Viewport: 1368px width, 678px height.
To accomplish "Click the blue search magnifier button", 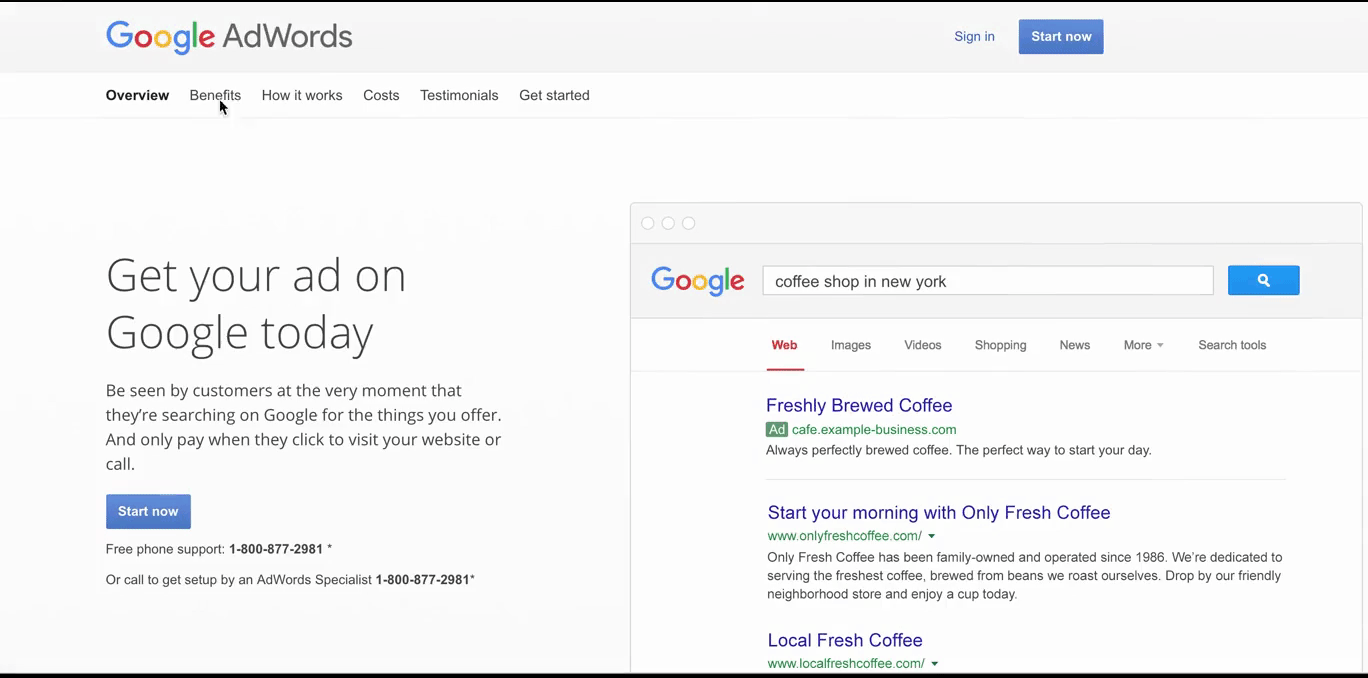I will [1263, 280].
